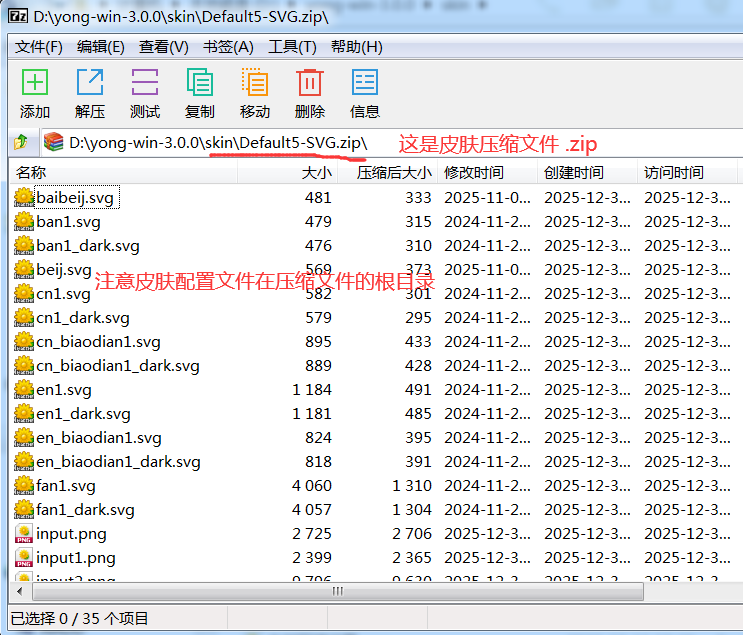Open the Edit (编辑) menu
Viewport: 743px width, 635px height.
click(x=101, y=47)
